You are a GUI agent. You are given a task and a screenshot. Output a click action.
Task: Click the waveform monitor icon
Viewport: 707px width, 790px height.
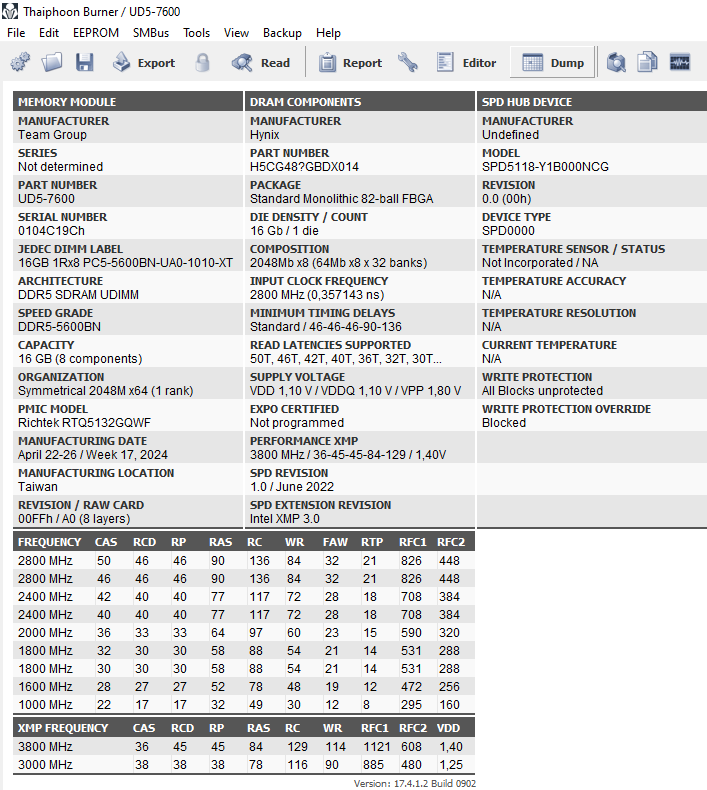pyautogui.click(x=680, y=62)
